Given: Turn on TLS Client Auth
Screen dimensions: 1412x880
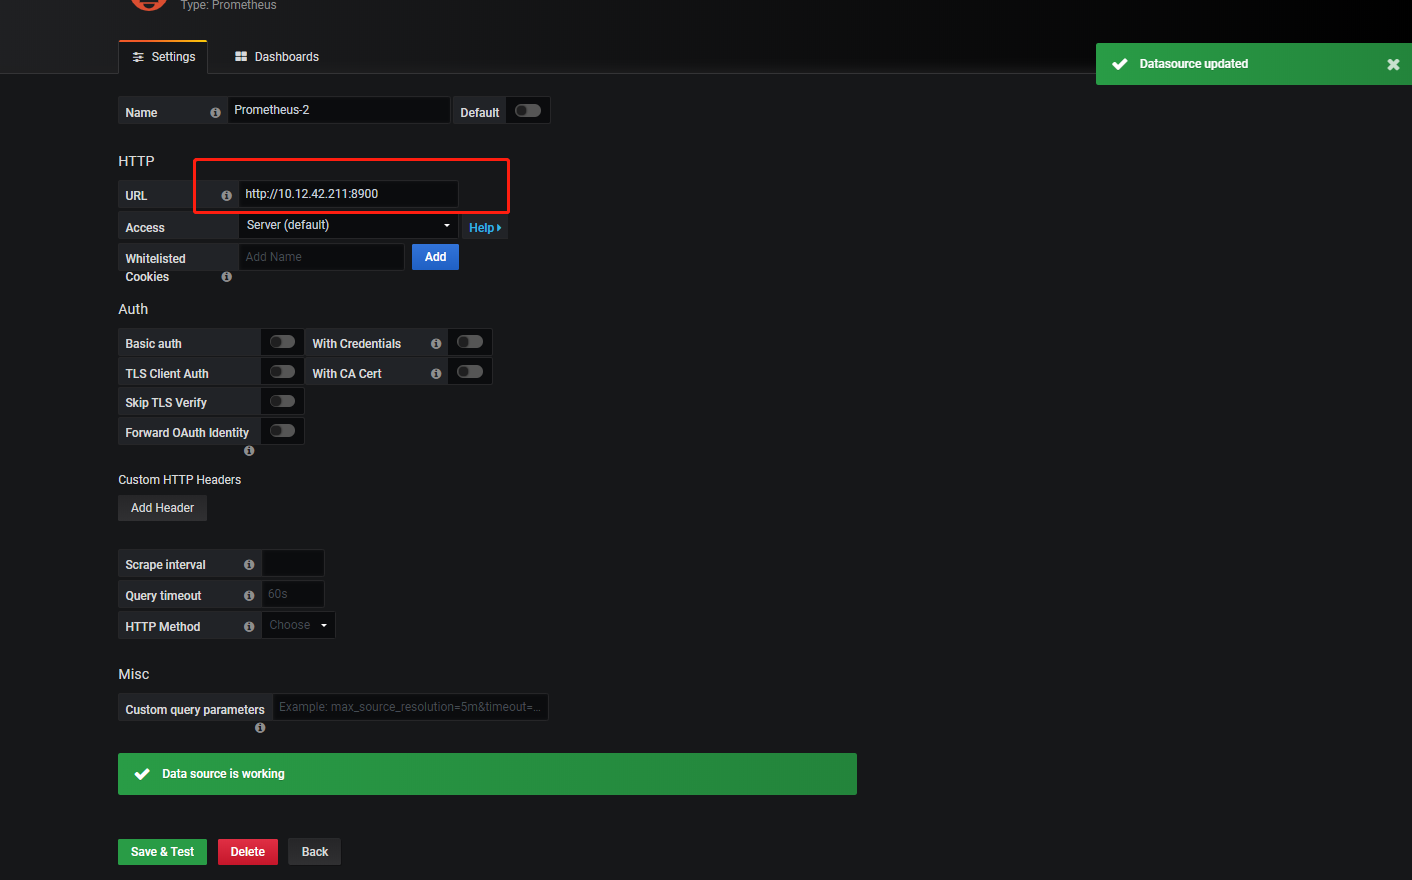Looking at the screenshot, I should [282, 372].
